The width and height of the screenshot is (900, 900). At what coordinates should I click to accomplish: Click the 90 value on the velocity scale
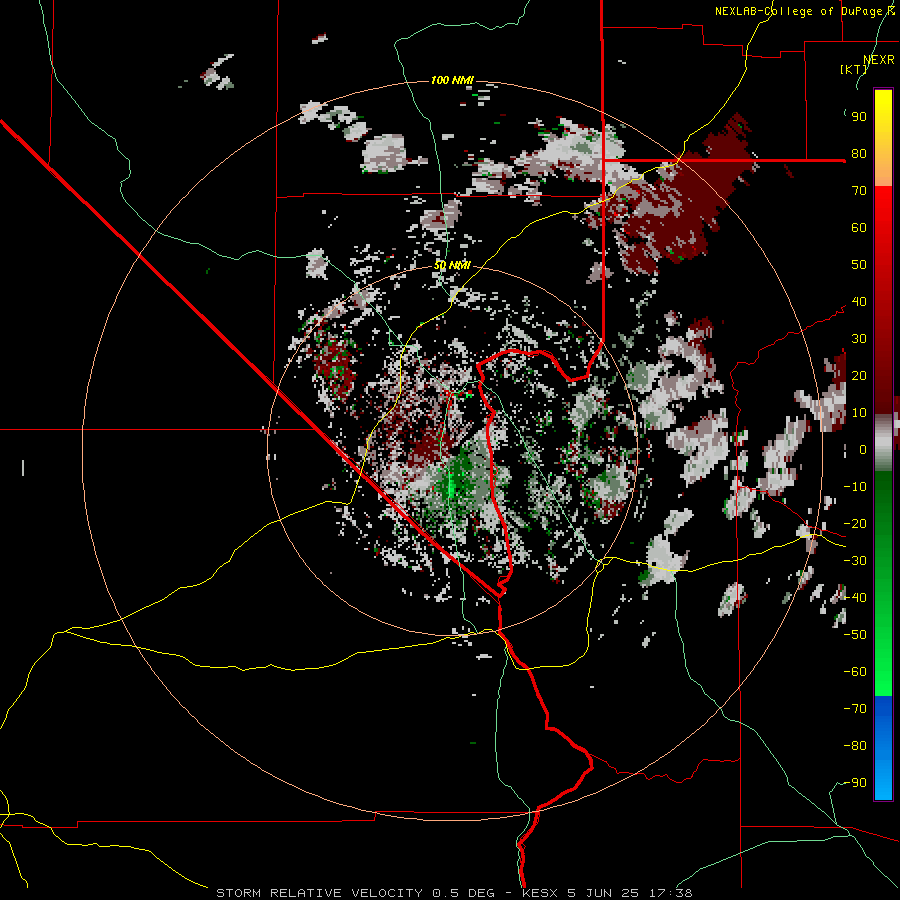point(859,117)
